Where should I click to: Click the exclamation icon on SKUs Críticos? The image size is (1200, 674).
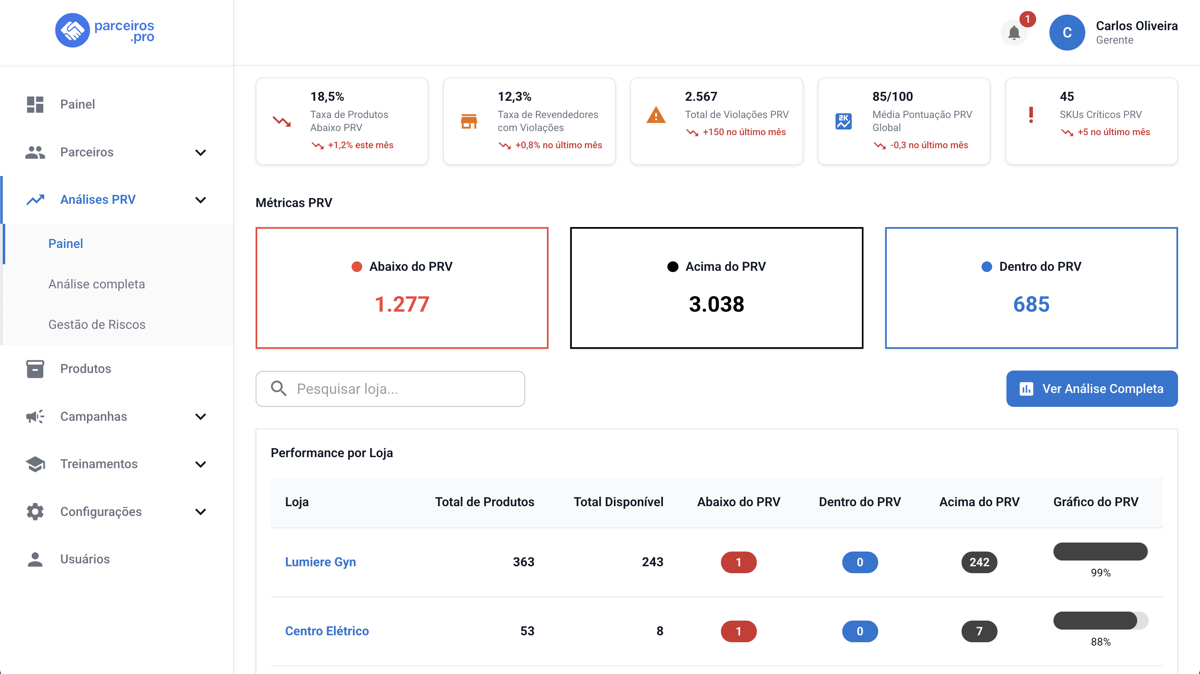[x=1031, y=115]
